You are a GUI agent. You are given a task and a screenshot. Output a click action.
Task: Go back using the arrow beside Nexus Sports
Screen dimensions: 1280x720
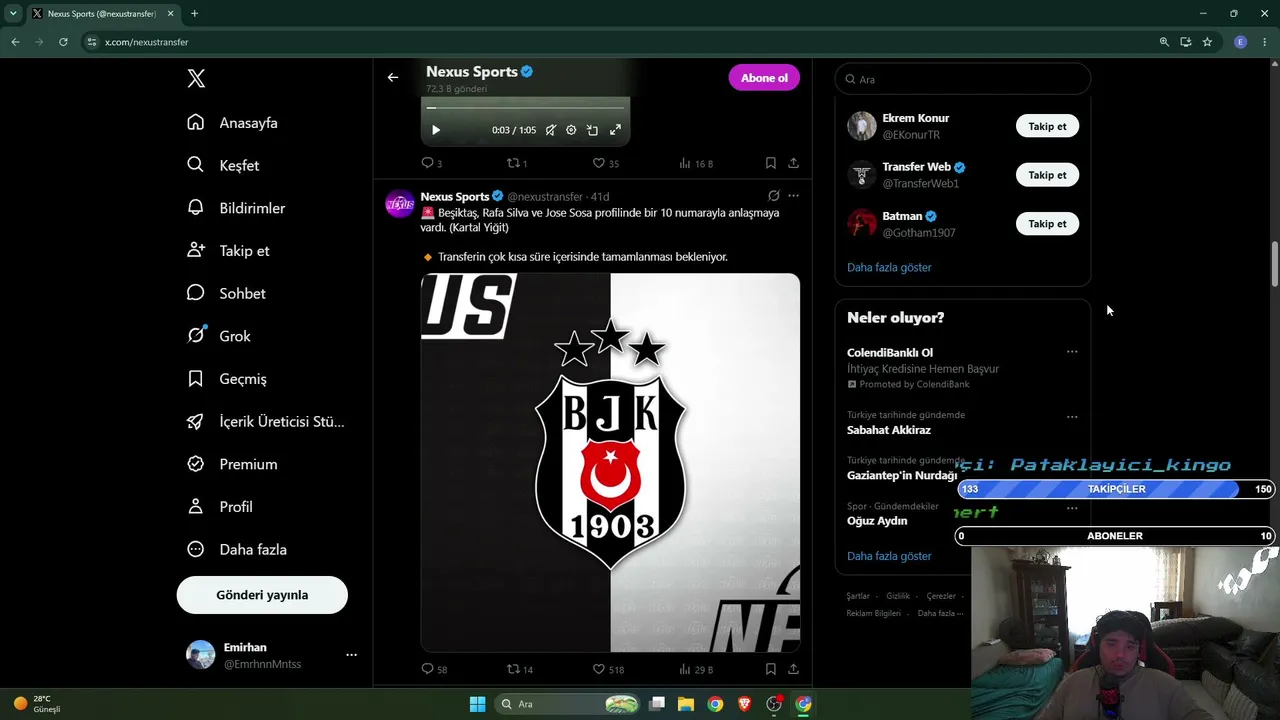pos(393,77)
